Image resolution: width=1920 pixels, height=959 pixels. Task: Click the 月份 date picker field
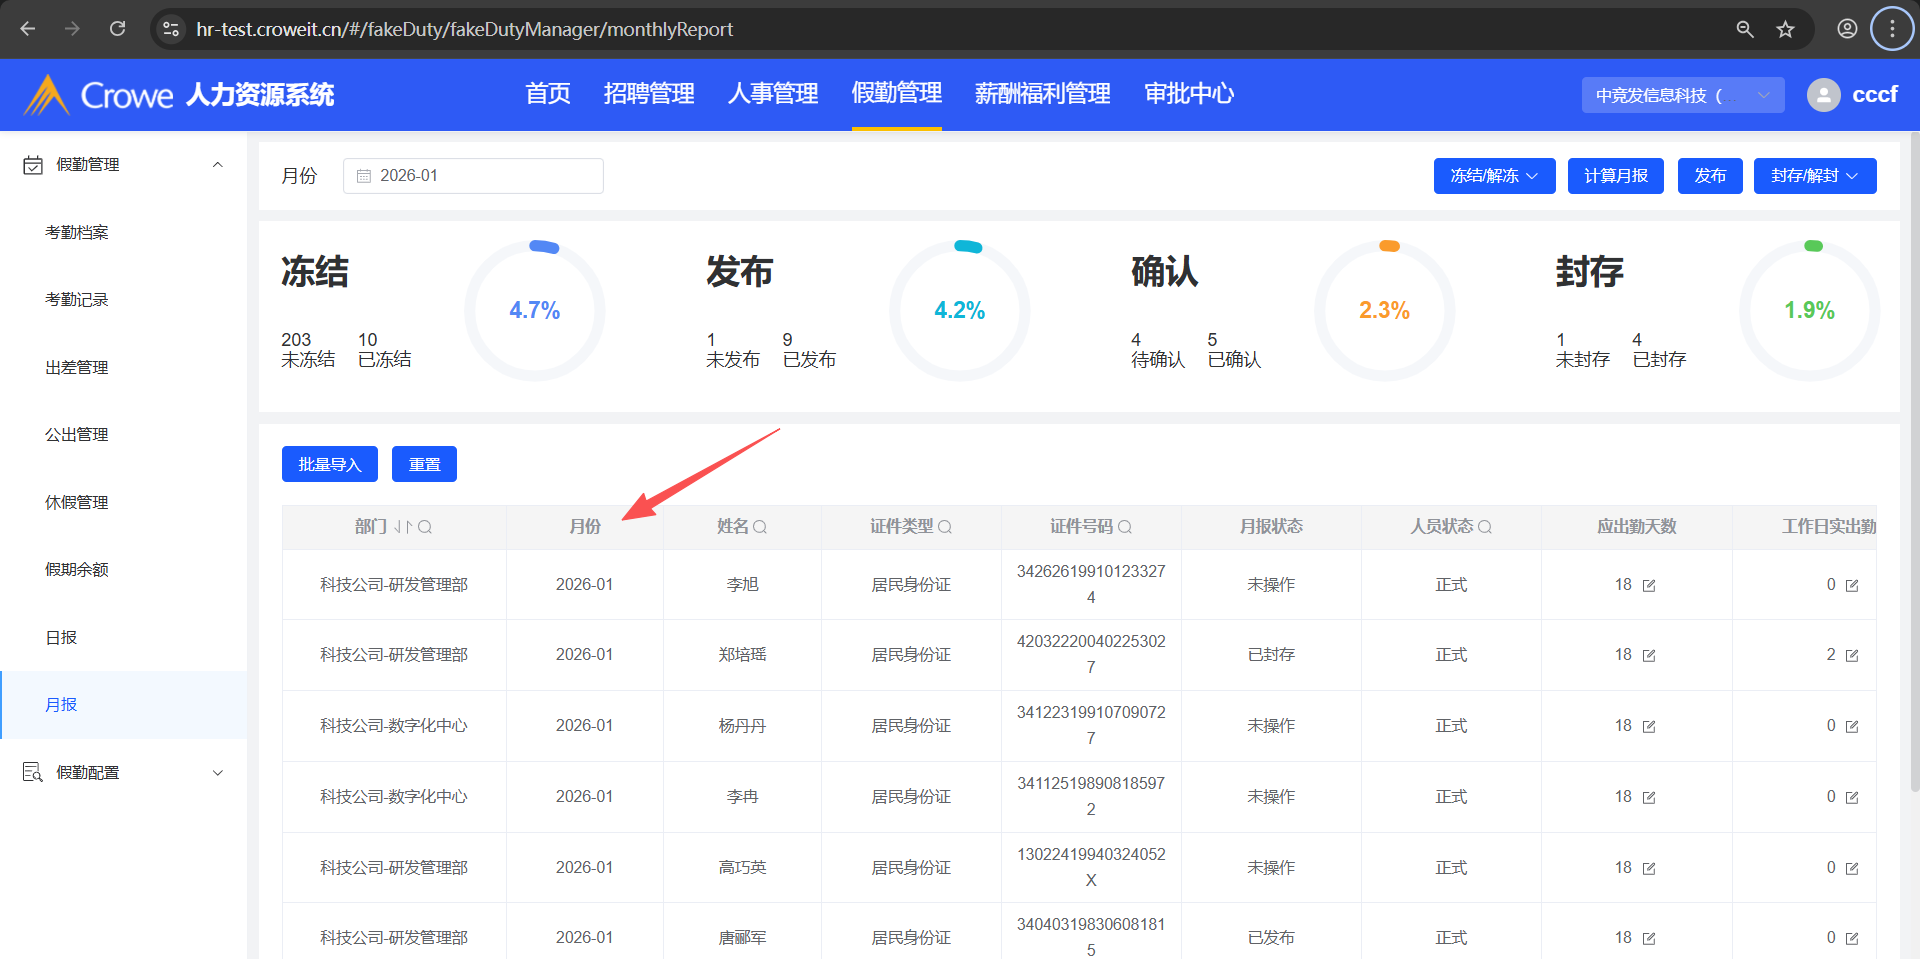473,176
